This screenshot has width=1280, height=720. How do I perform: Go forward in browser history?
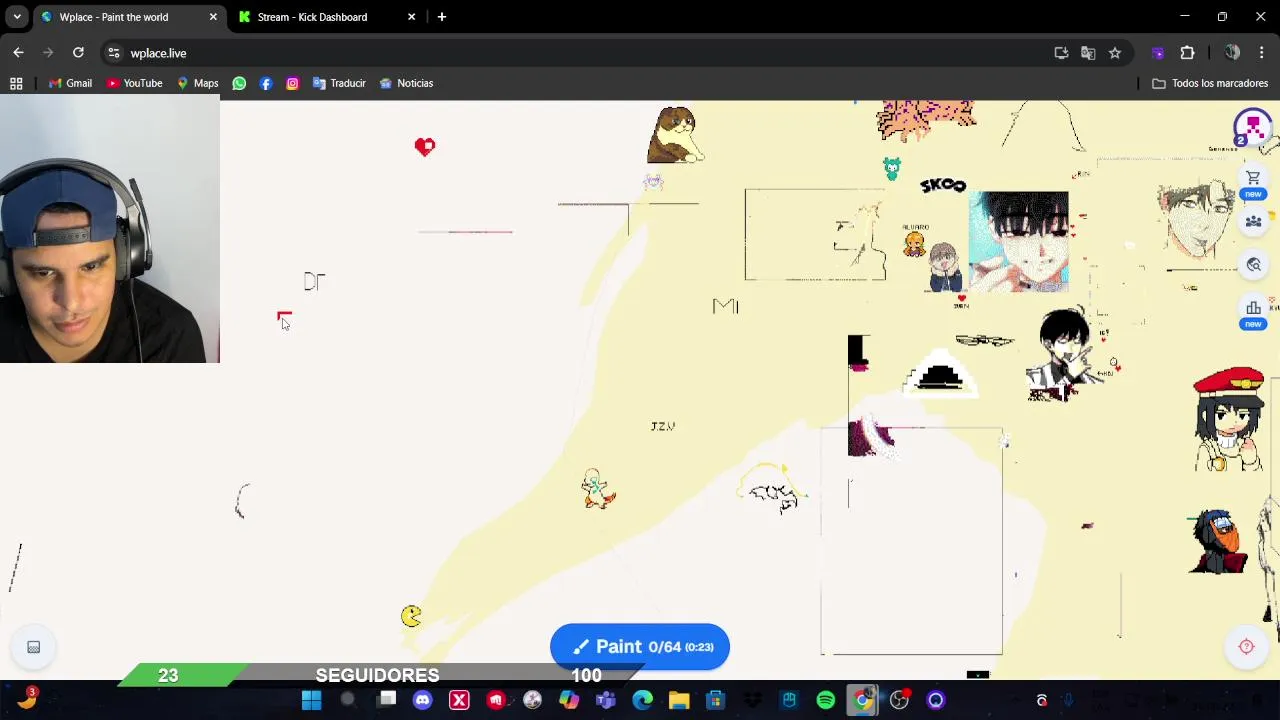point(48,53)
